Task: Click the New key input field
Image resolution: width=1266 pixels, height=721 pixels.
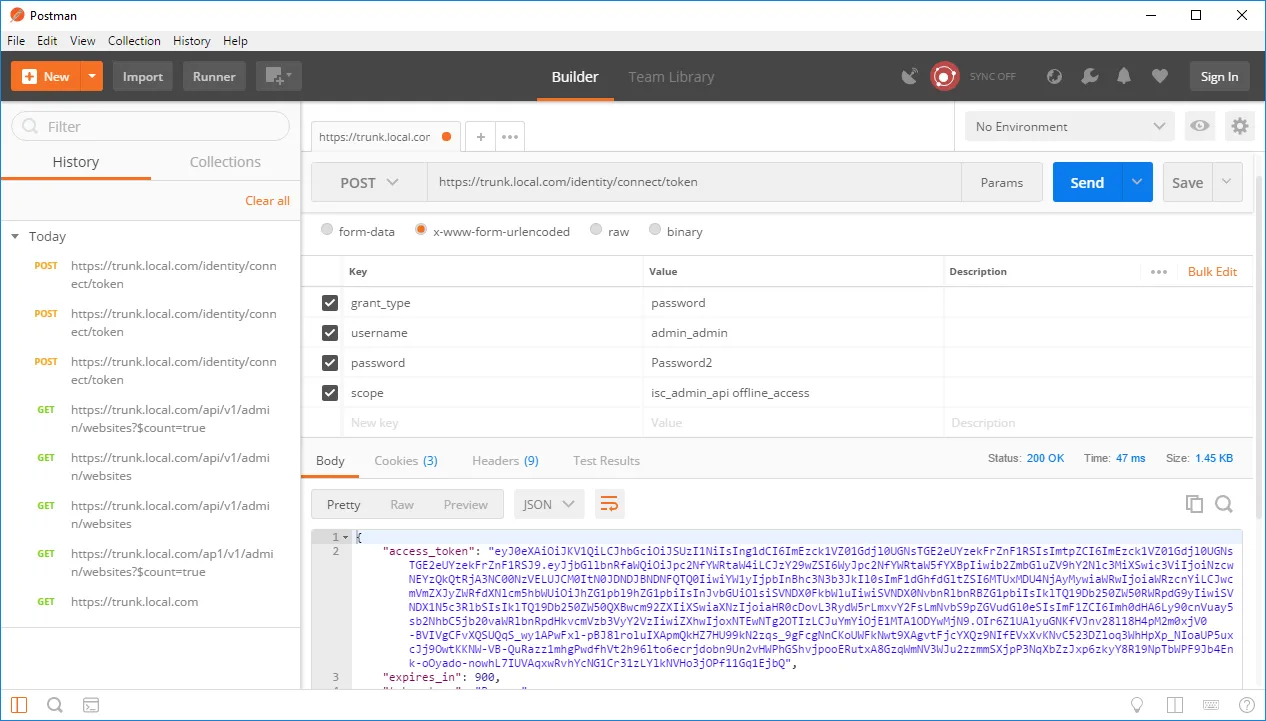Action: pos(493,423)
